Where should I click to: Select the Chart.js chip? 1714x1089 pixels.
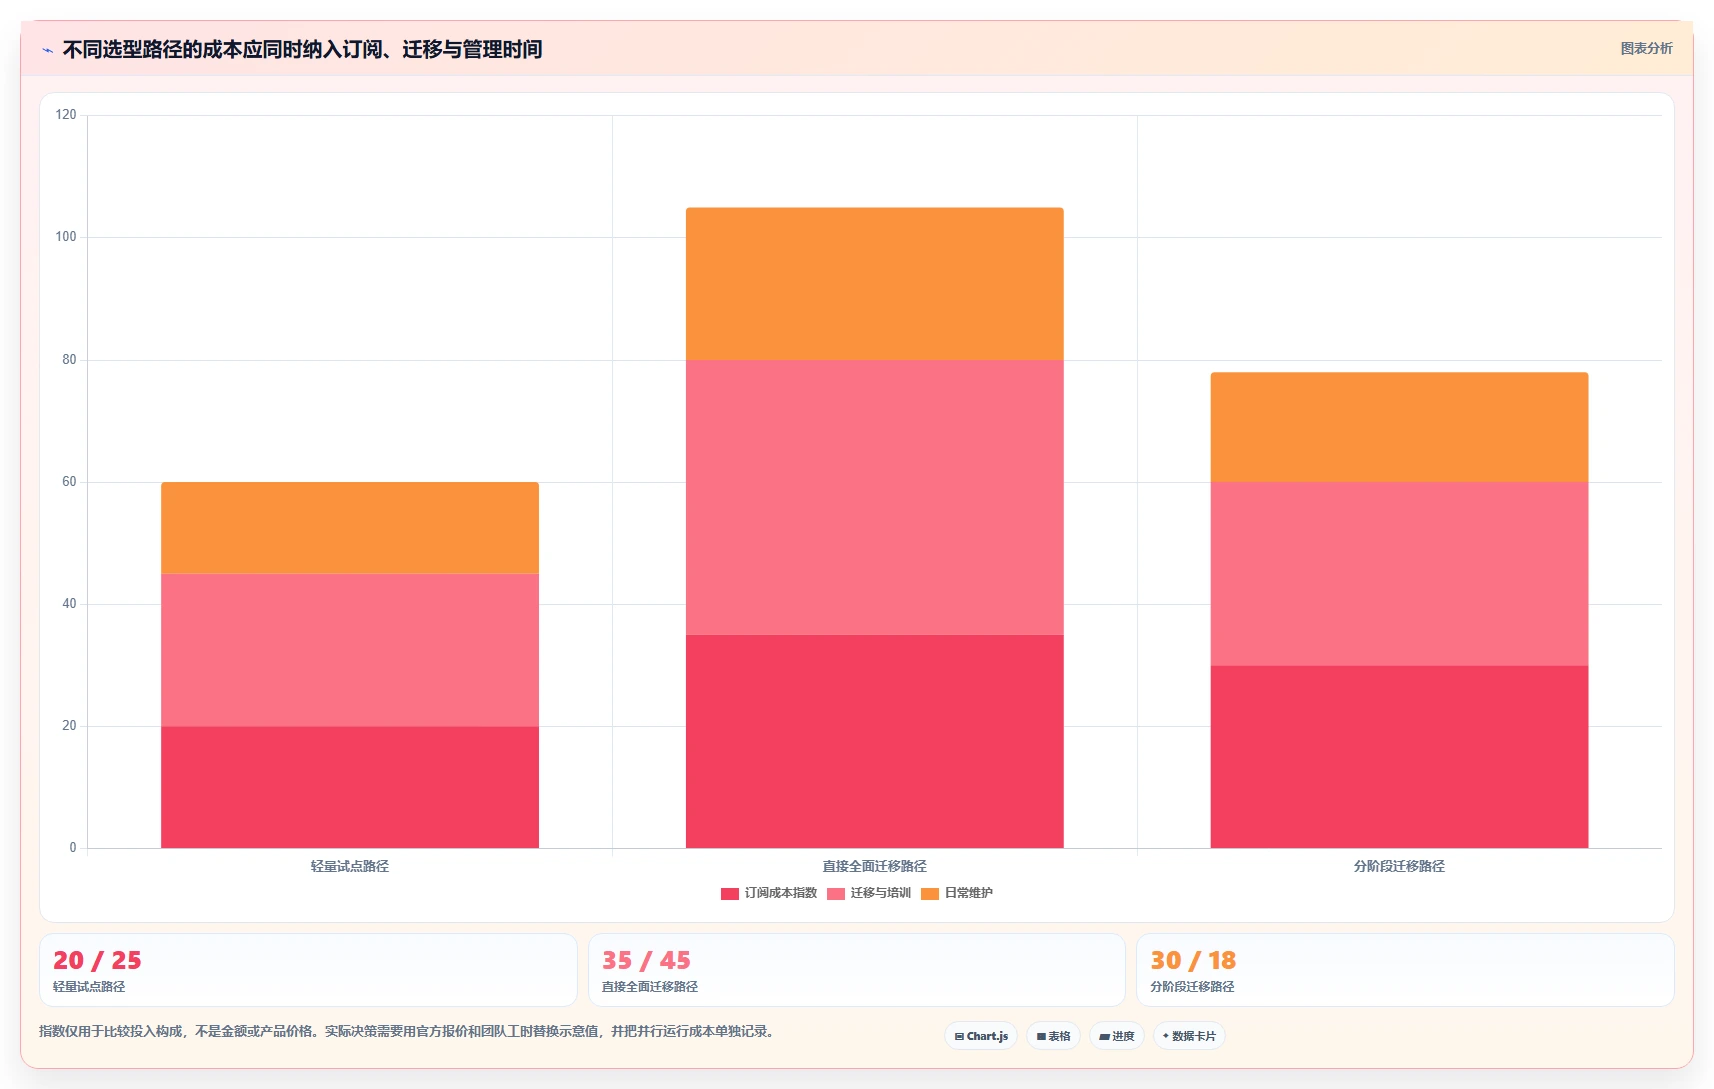(x=981, y=1036)
